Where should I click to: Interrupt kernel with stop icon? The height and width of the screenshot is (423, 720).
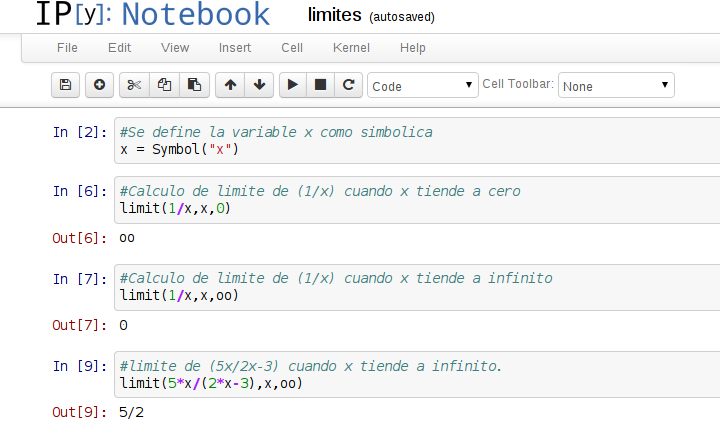(x=321, y=86)
